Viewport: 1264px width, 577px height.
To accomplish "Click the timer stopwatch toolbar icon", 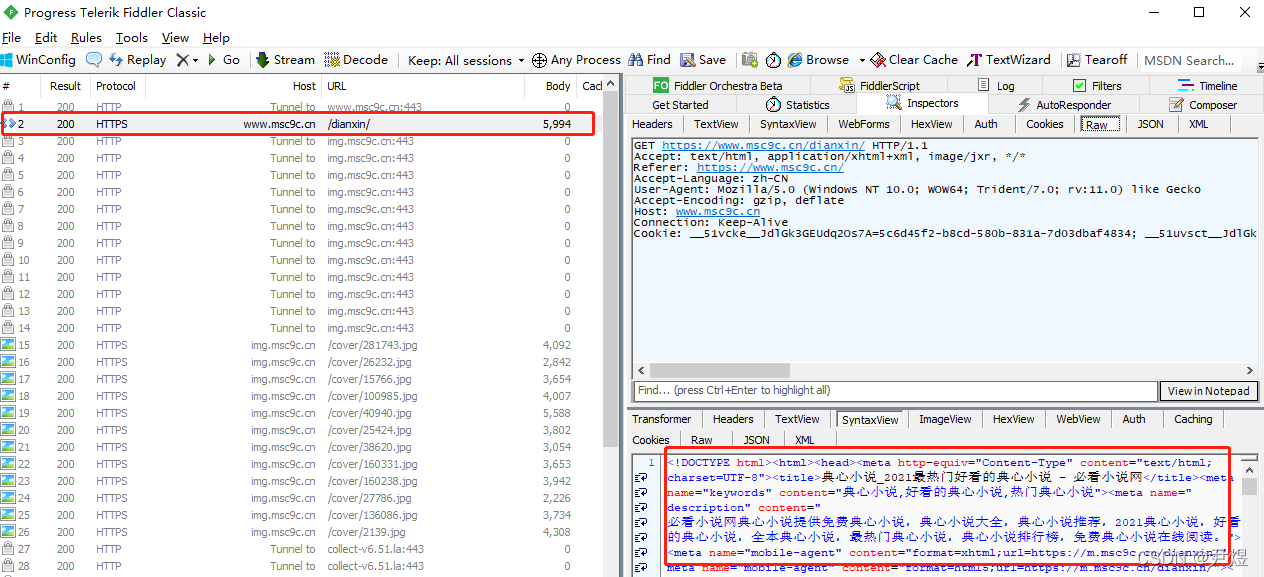I will (773, 60).
